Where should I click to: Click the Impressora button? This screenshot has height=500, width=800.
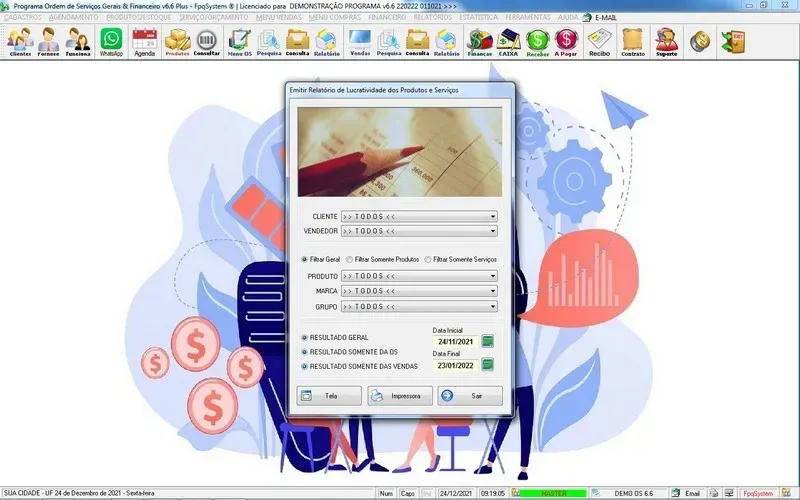pyautogui.click(x=400, y=396)
